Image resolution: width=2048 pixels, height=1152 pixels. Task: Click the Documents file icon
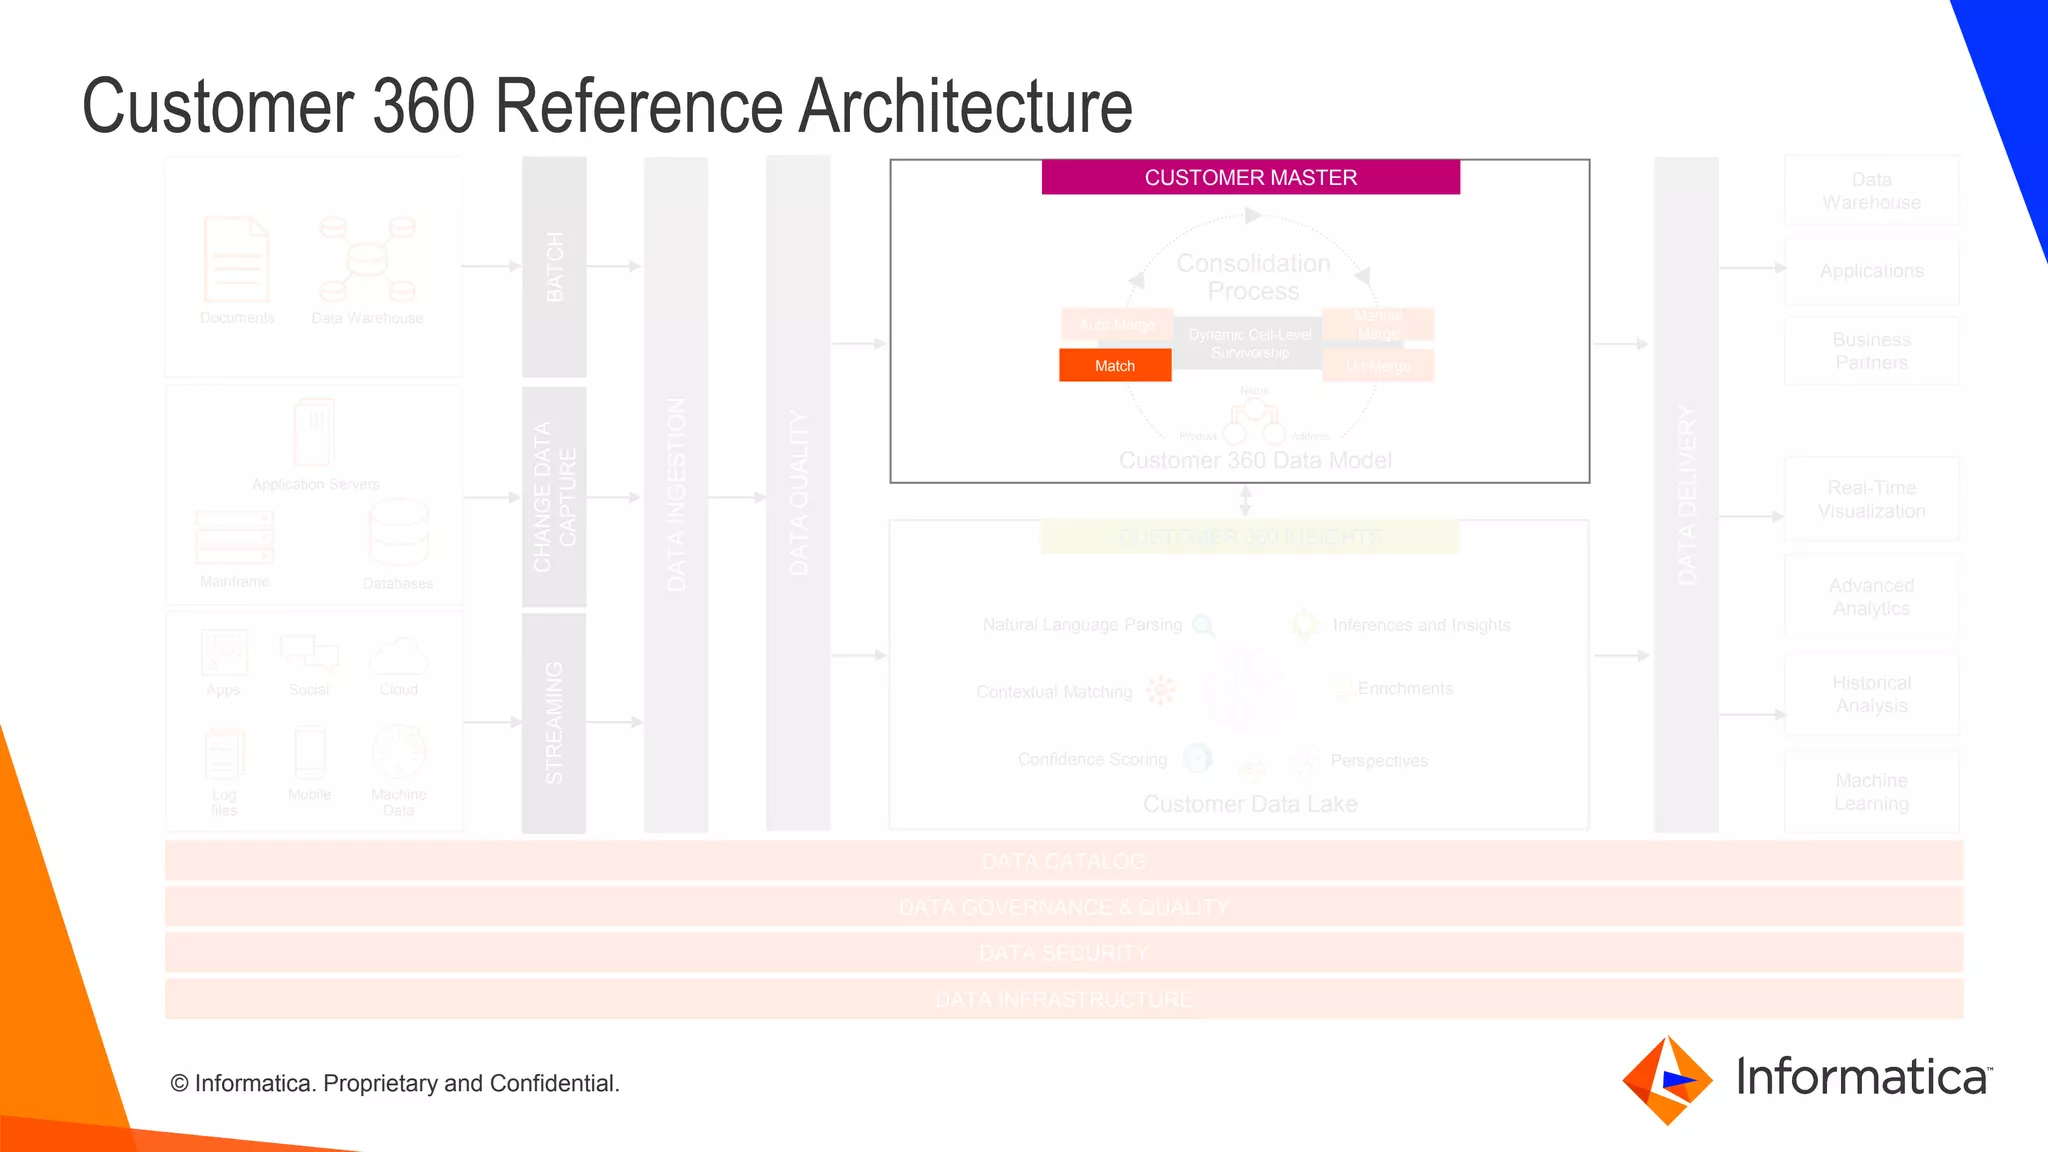(x=237, y=259)
